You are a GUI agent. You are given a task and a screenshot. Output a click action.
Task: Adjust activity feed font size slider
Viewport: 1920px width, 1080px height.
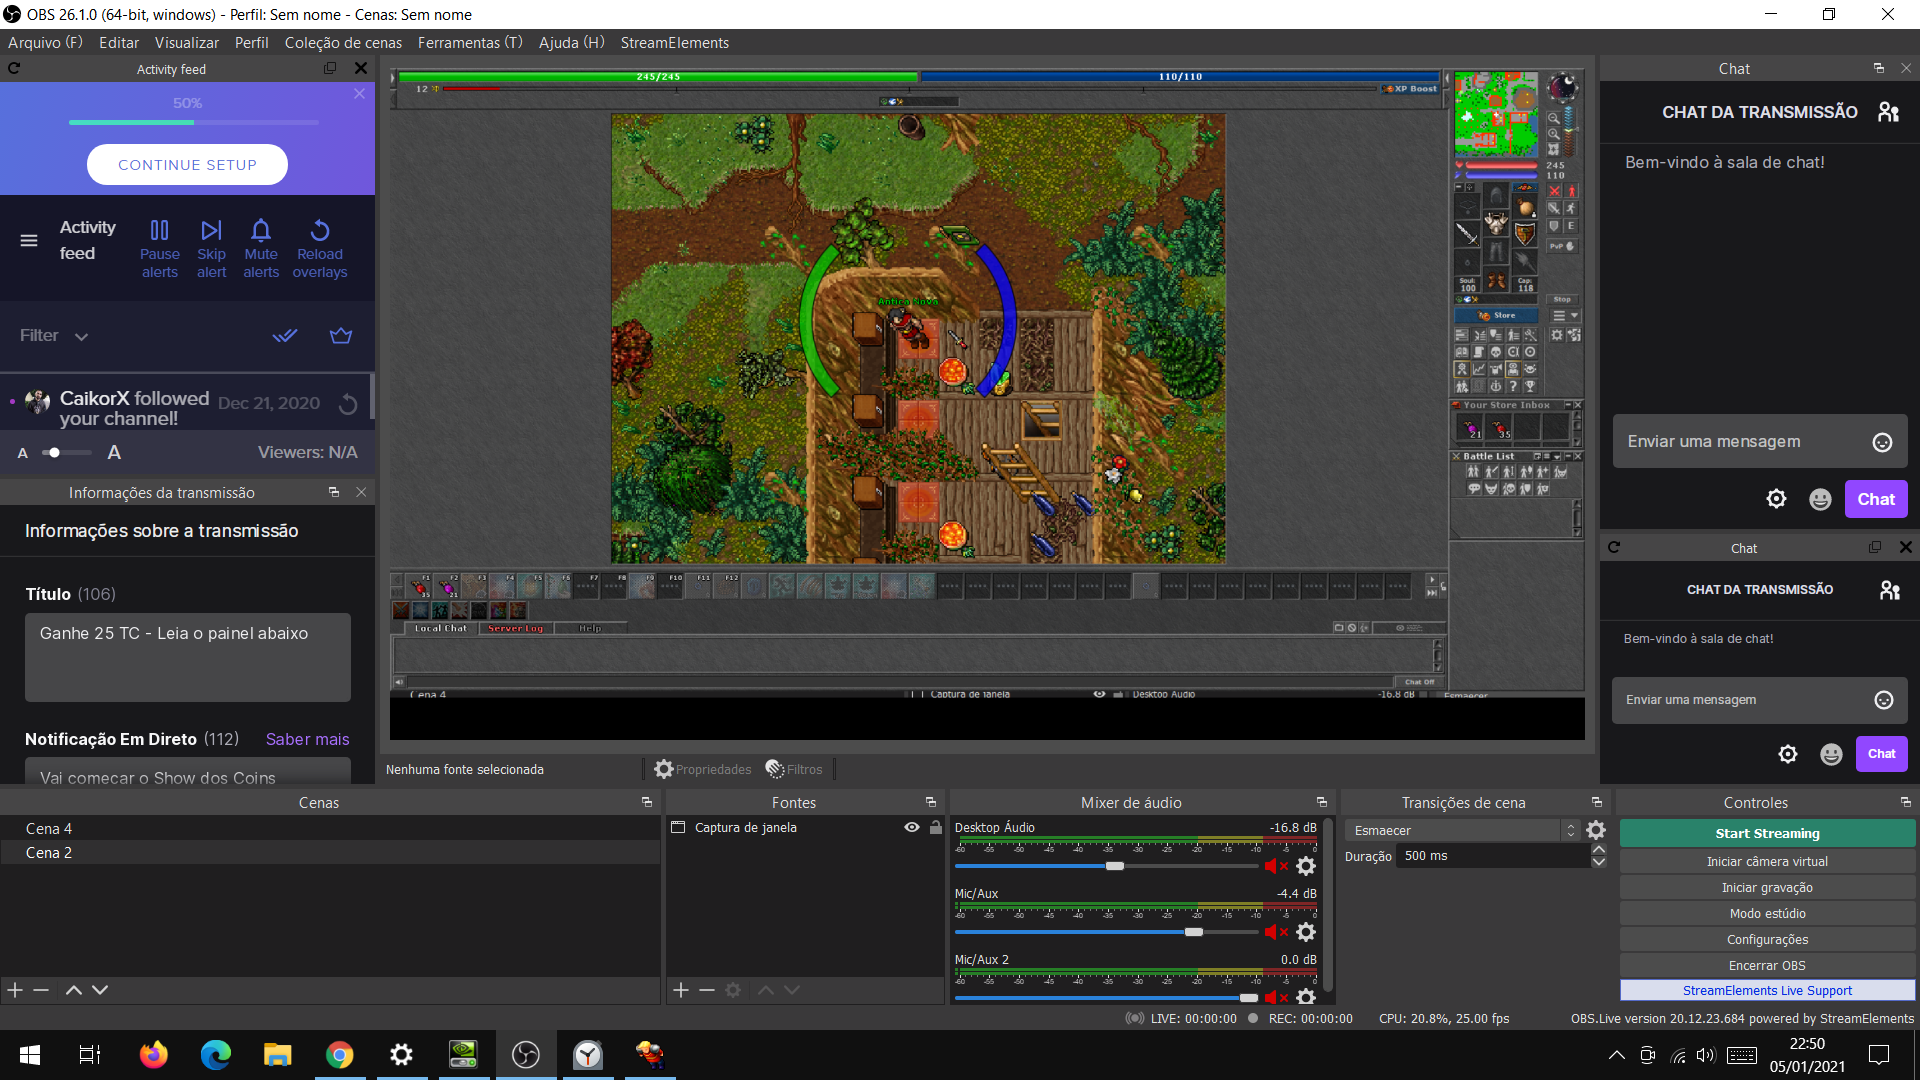click(66, 453)
